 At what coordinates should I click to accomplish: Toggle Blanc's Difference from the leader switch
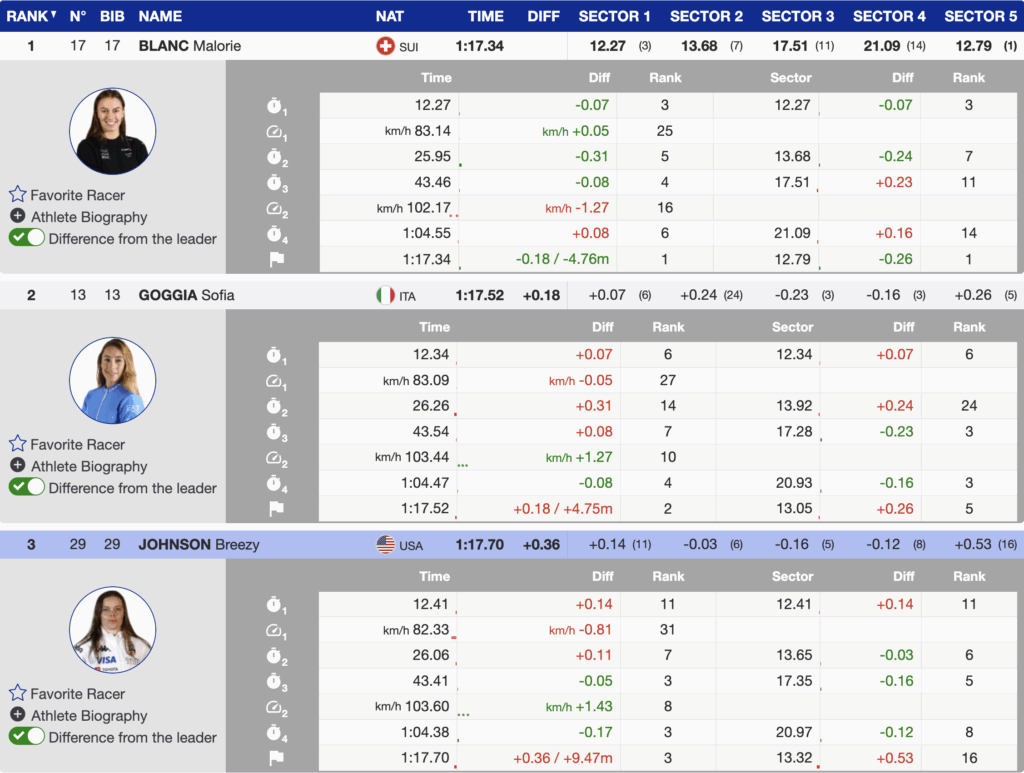click(27, 238)
